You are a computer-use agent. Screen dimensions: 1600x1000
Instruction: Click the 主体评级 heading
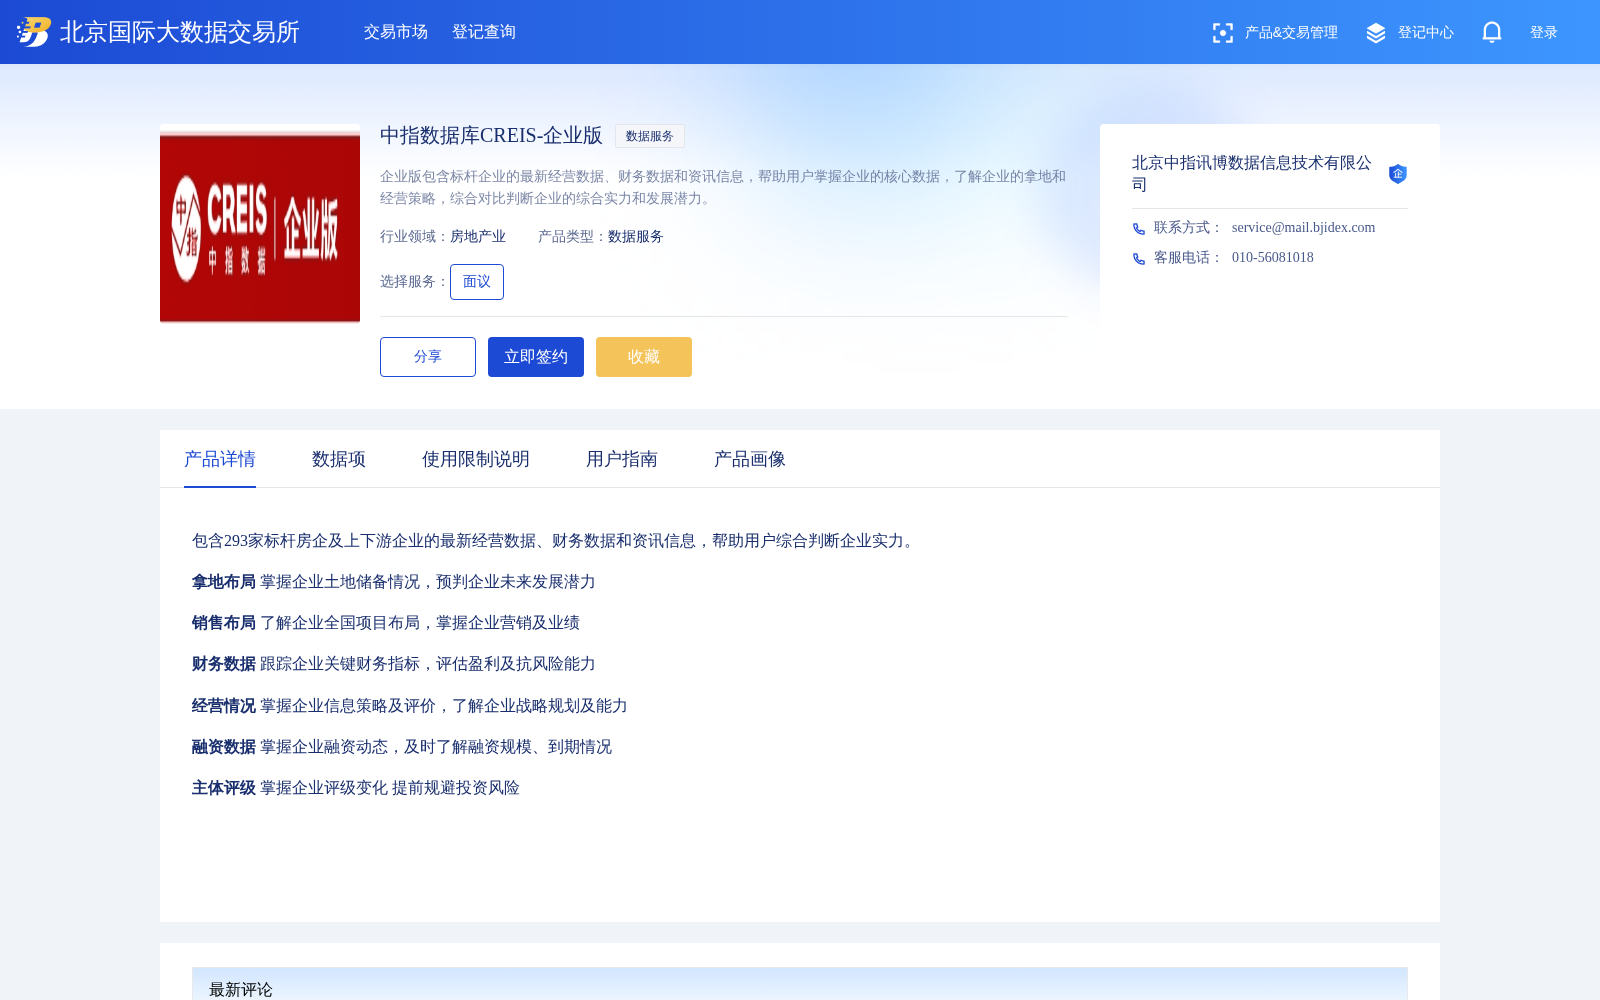coord(224,788)
